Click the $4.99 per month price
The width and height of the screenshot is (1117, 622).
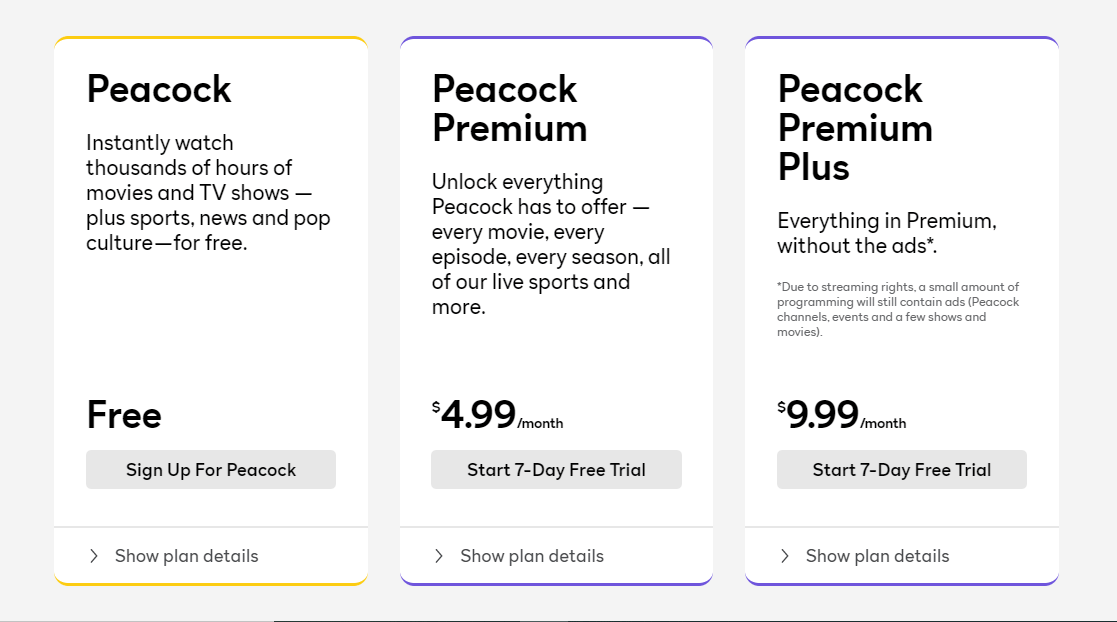coord(497,415)
